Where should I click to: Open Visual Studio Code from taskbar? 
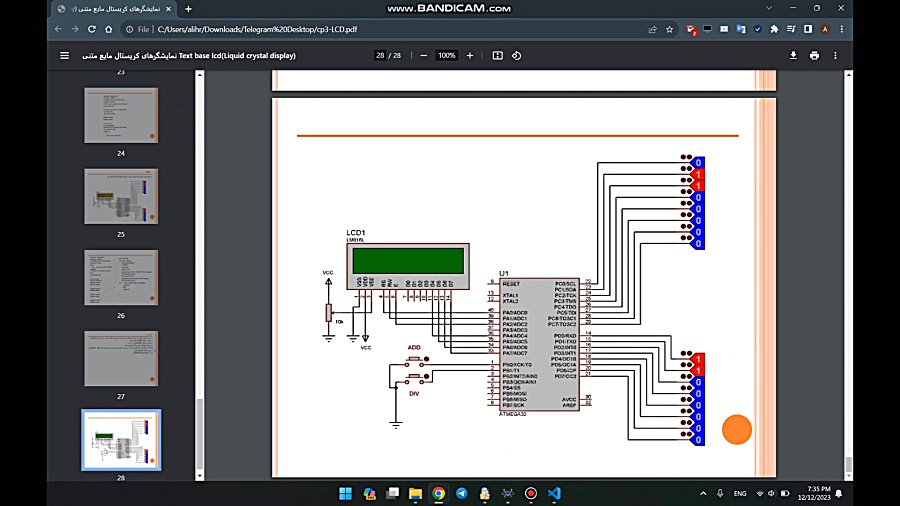pyautogui.click(x=554, y=493)
